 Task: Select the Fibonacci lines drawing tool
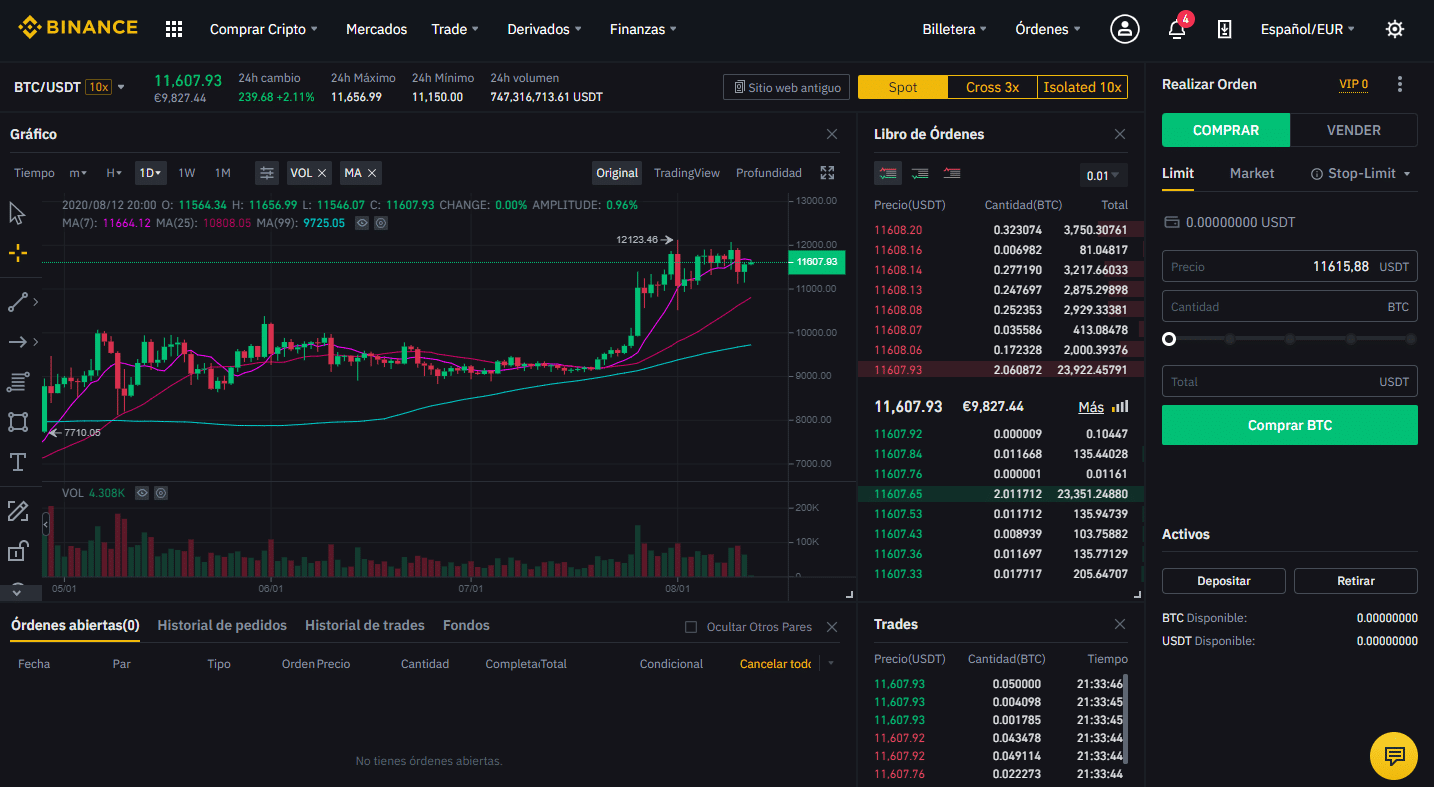point(17,381)
